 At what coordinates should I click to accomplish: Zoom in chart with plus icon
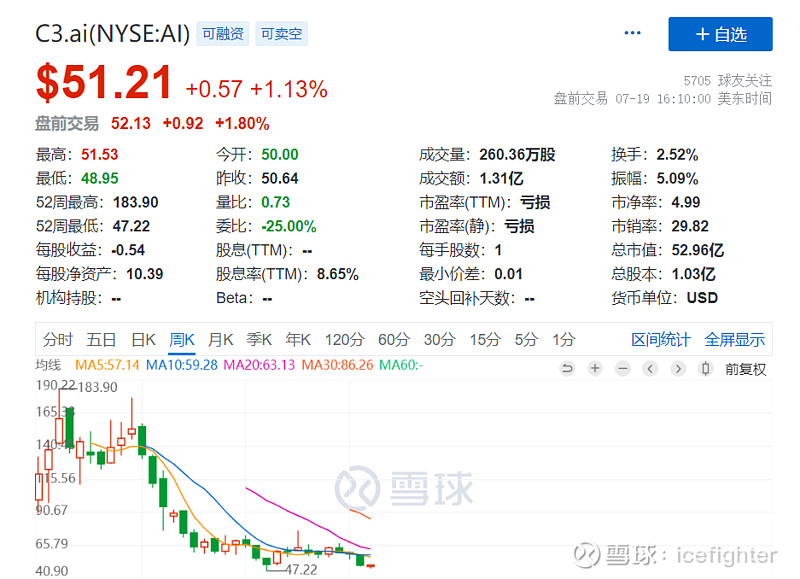(595, 368)
